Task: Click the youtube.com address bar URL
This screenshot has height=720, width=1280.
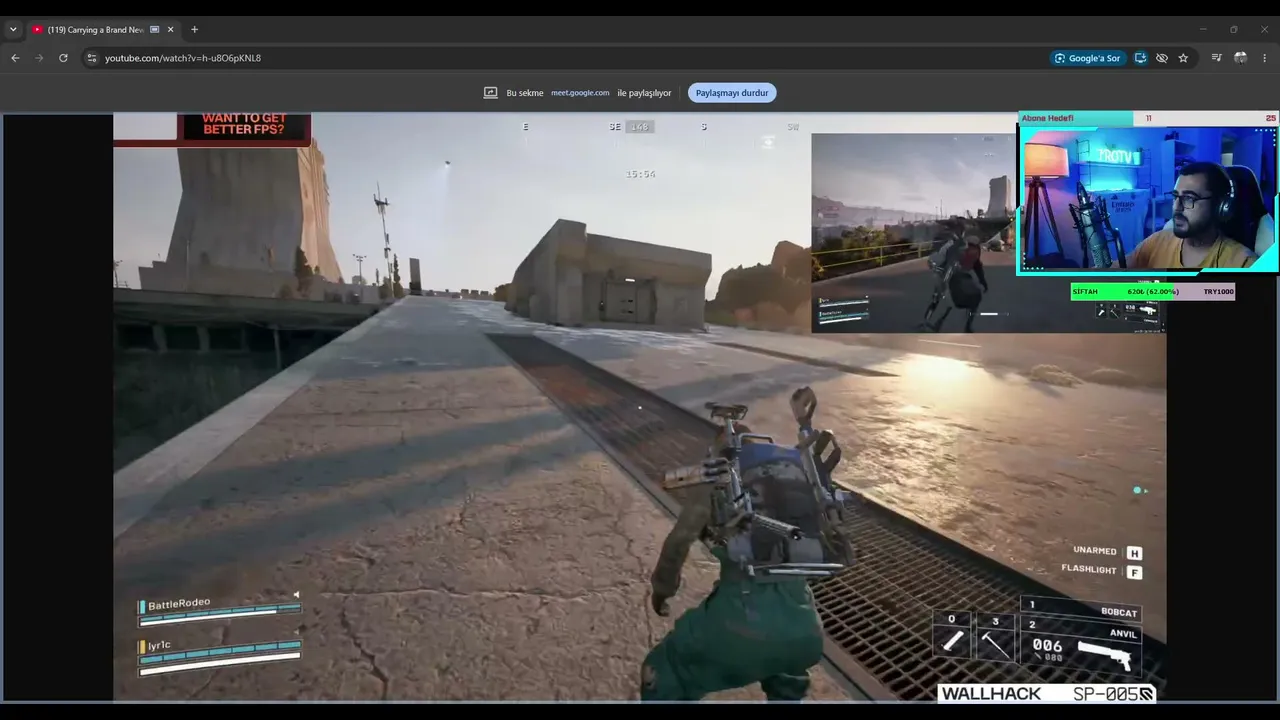Action: pos(183,58)
